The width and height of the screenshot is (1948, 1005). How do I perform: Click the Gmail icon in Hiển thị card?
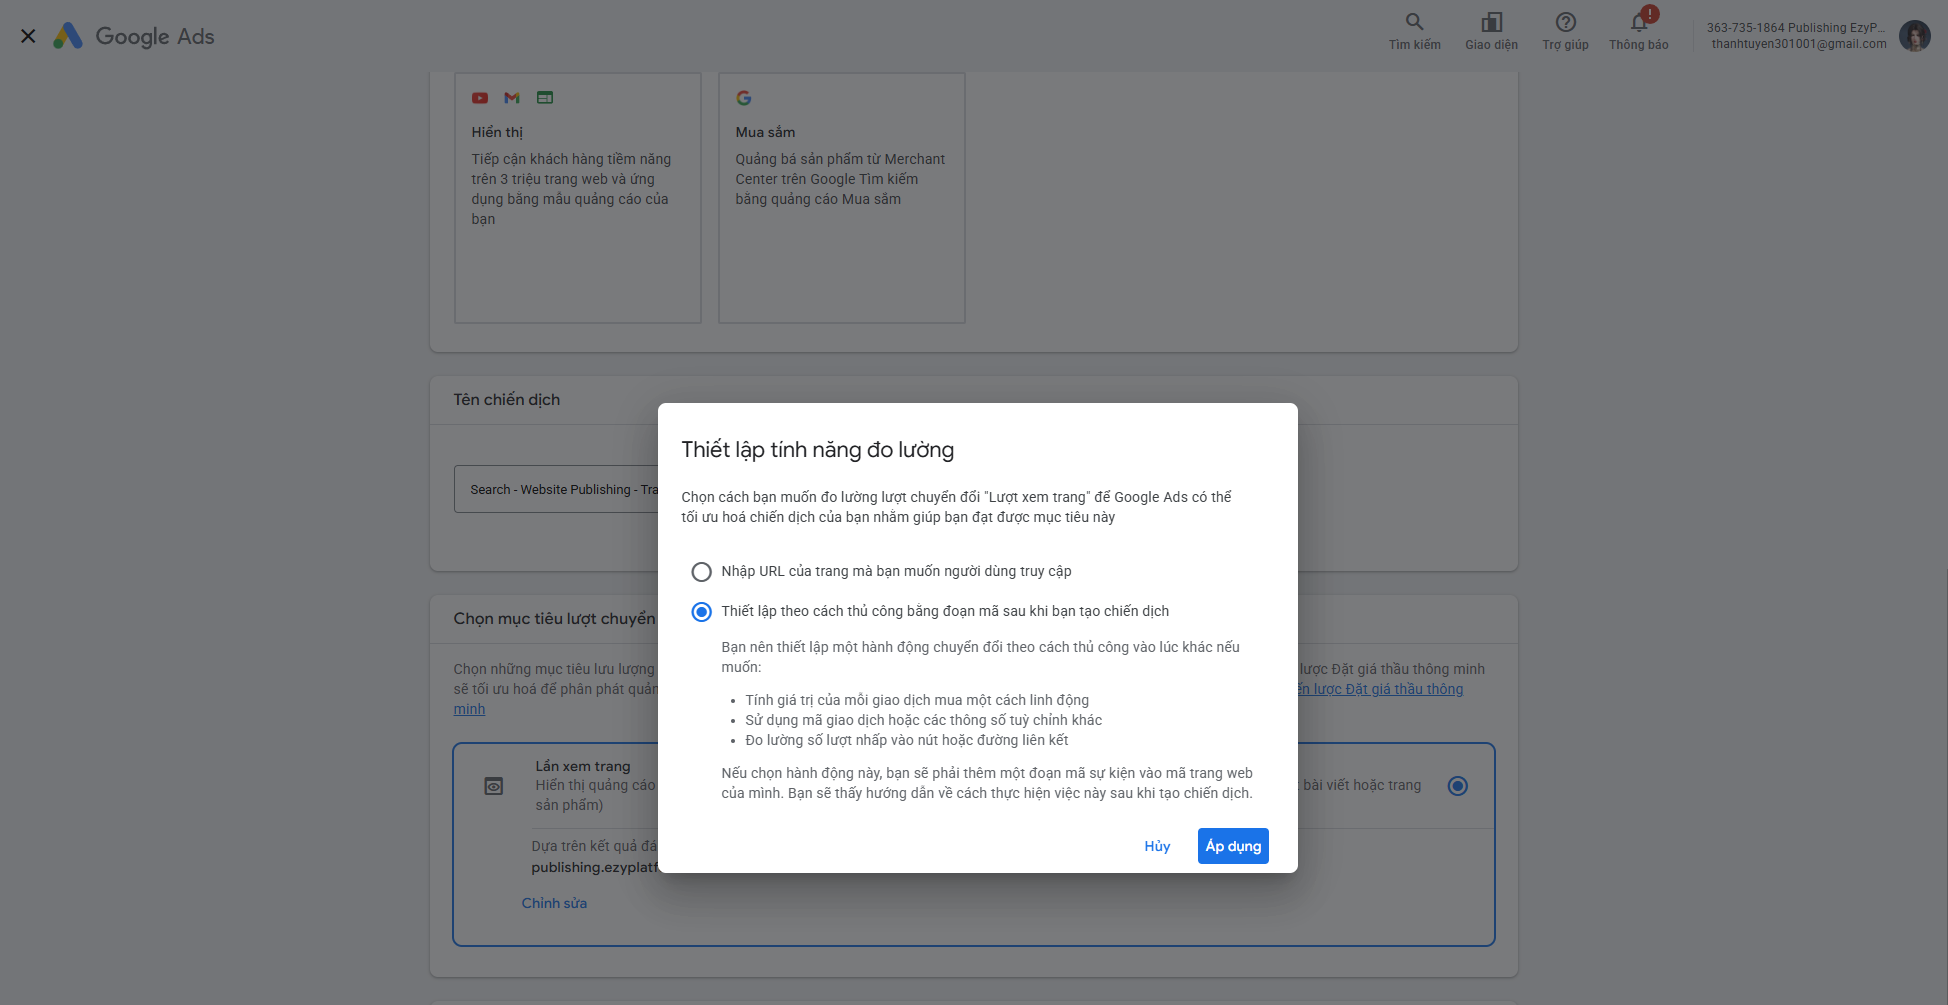coord(512,98)
